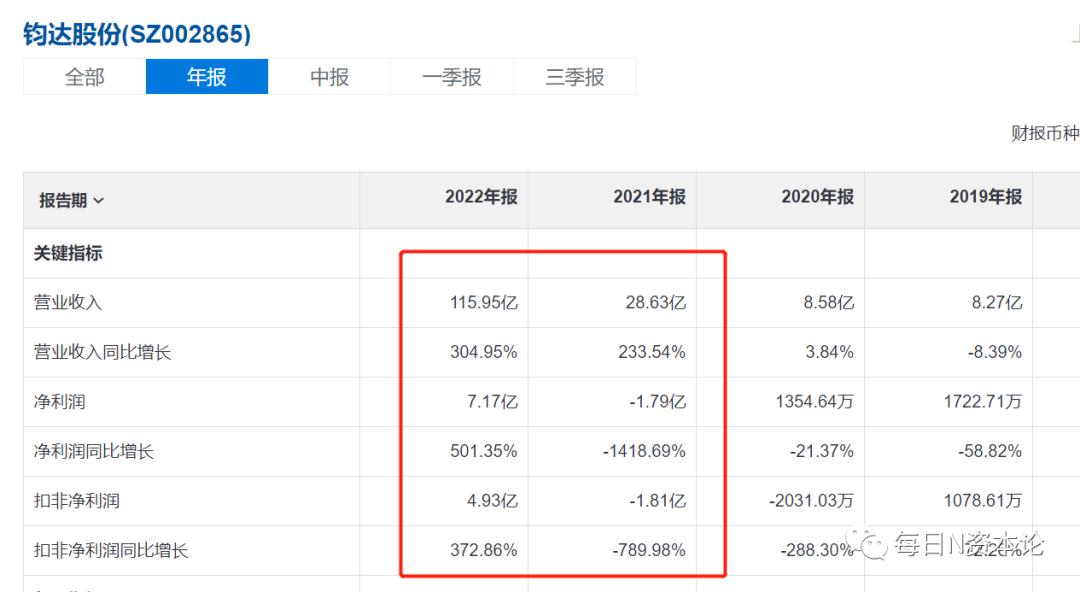Screen dimensions: 1080x592
Task: Click the 7.17亿 net profit value
Action: click(492, 402)
